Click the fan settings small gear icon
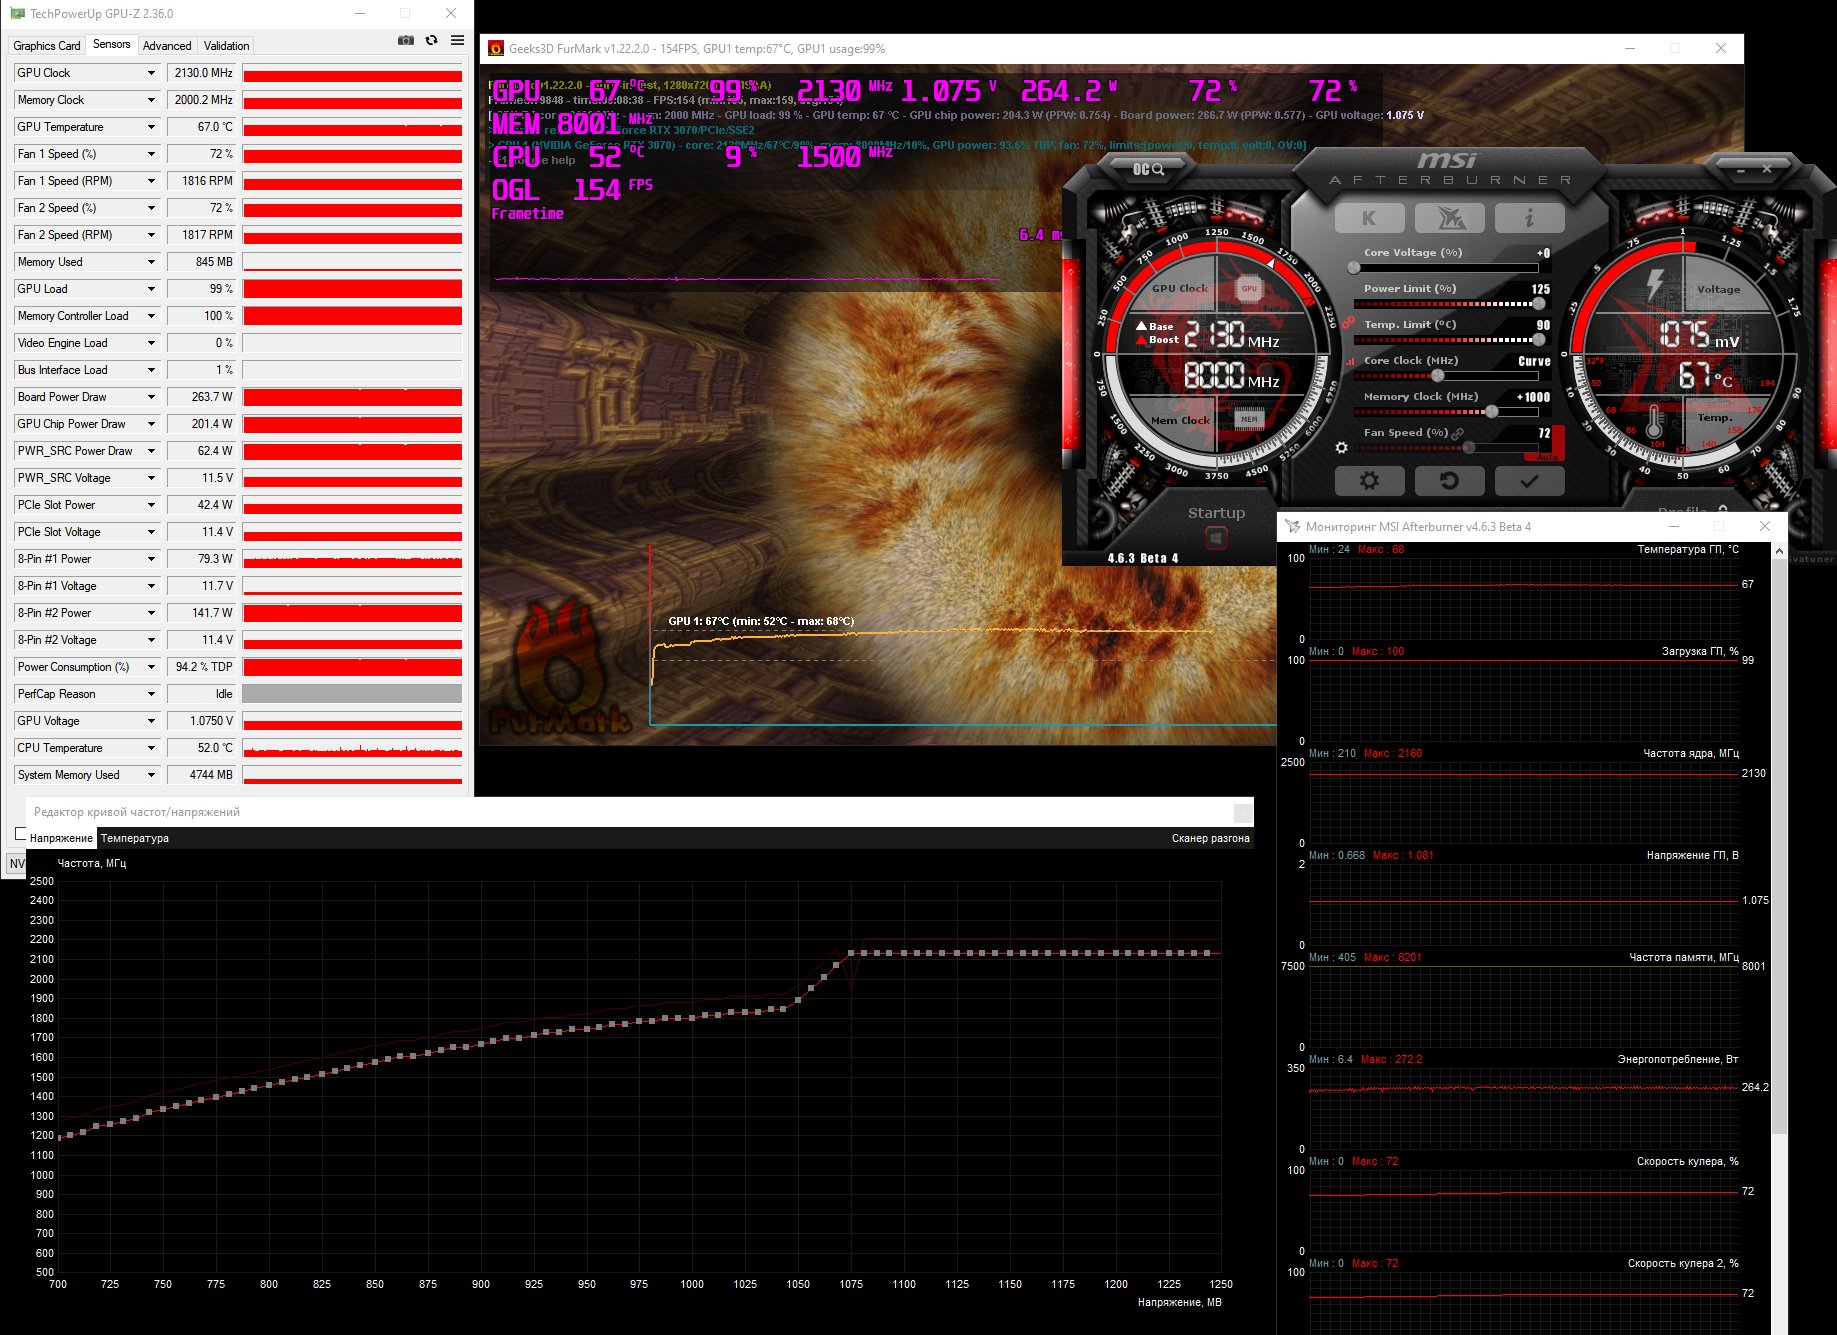 point(1342,447)
